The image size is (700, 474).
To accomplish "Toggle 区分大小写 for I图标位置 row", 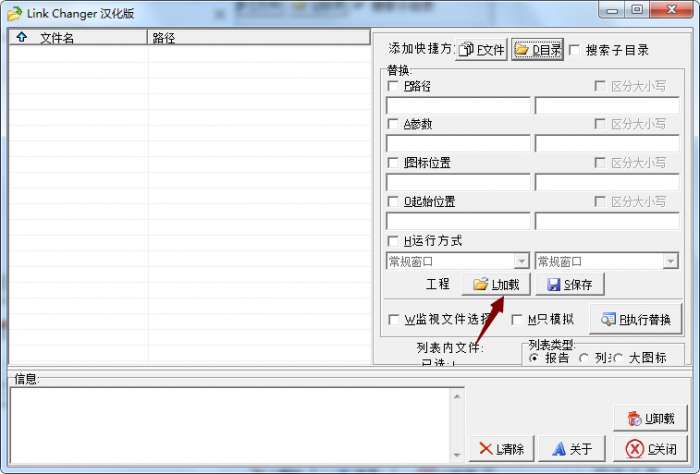I will coord(600,162).
